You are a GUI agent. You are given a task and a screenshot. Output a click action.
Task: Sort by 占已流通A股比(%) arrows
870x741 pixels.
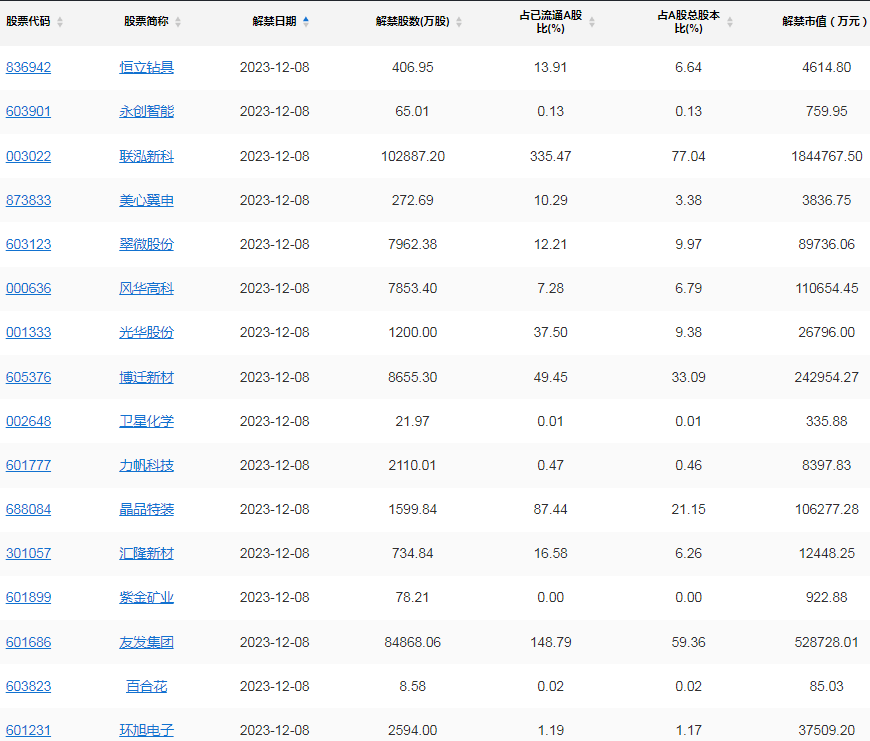592,22
